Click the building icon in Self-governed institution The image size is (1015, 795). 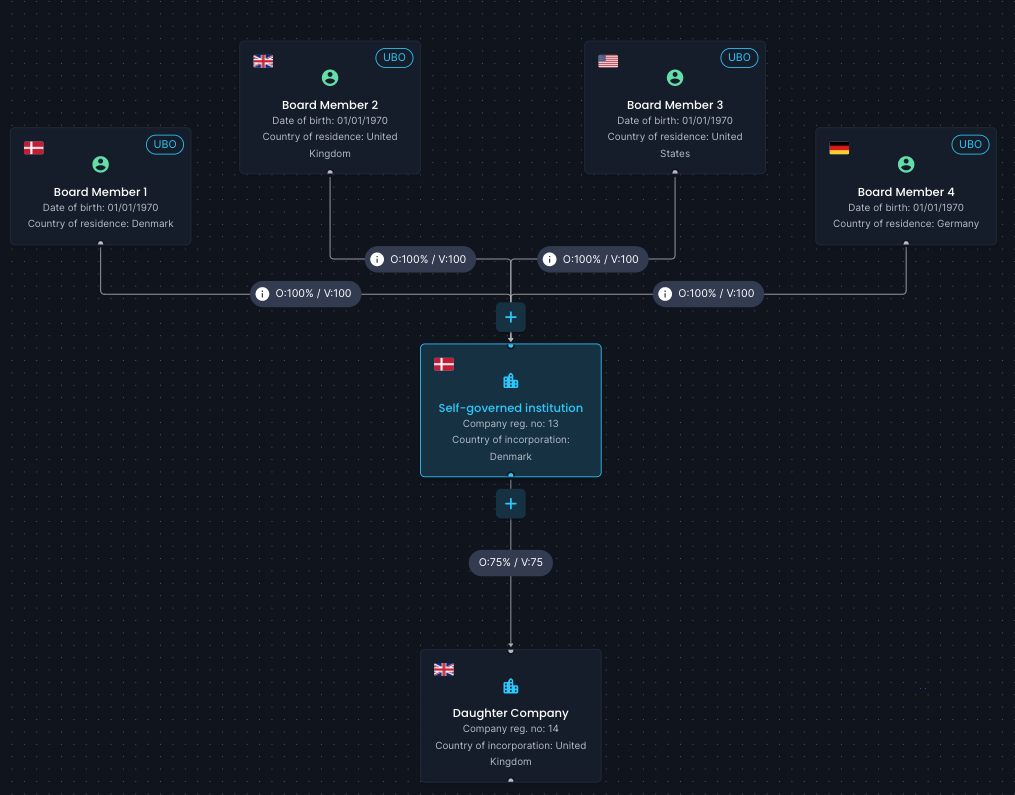511,381
